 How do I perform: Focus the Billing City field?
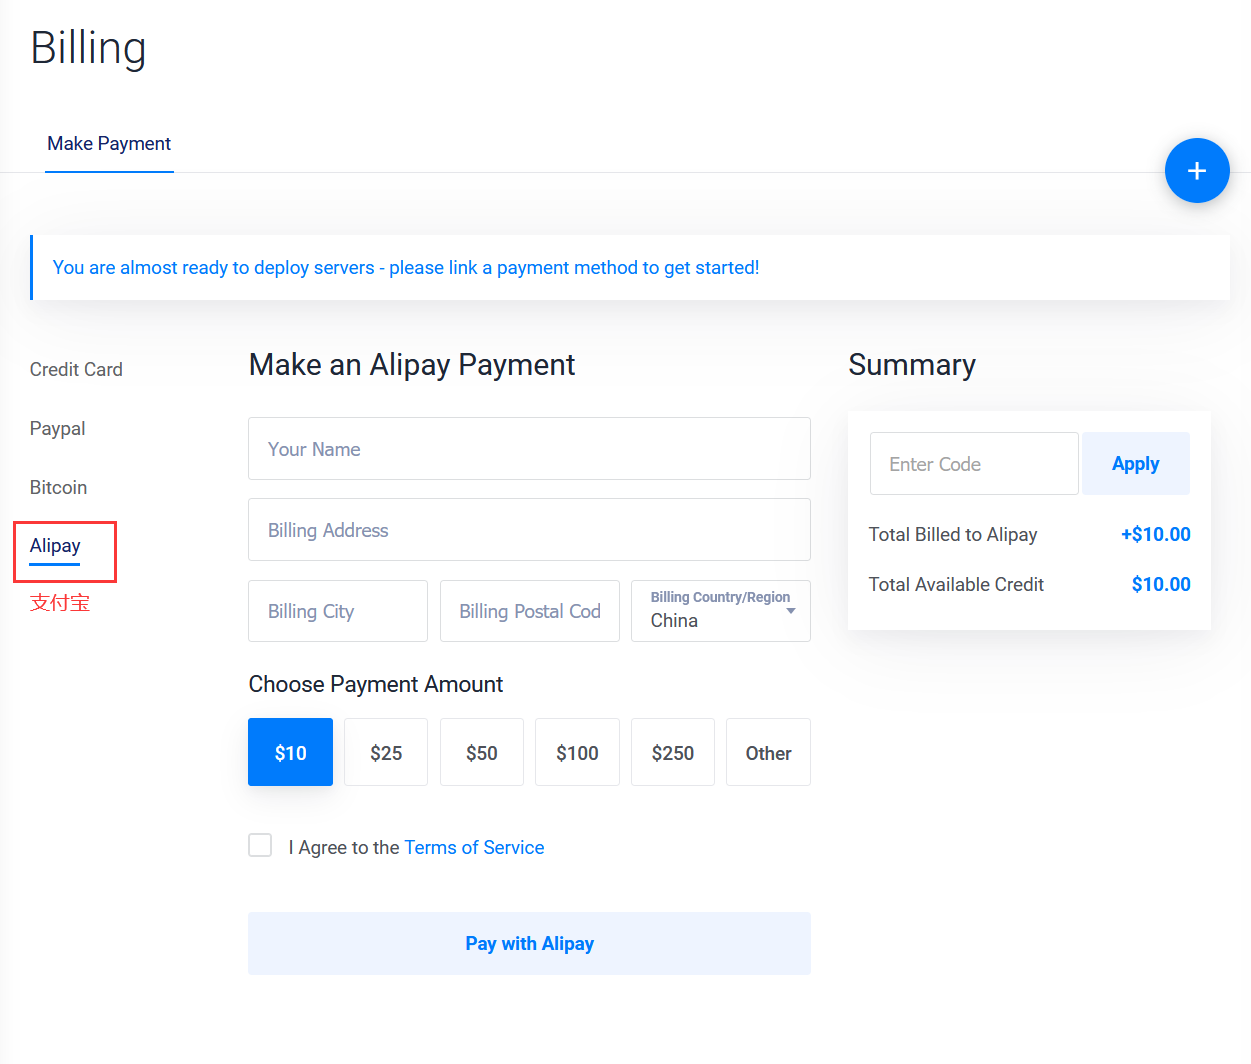point(338,611)
